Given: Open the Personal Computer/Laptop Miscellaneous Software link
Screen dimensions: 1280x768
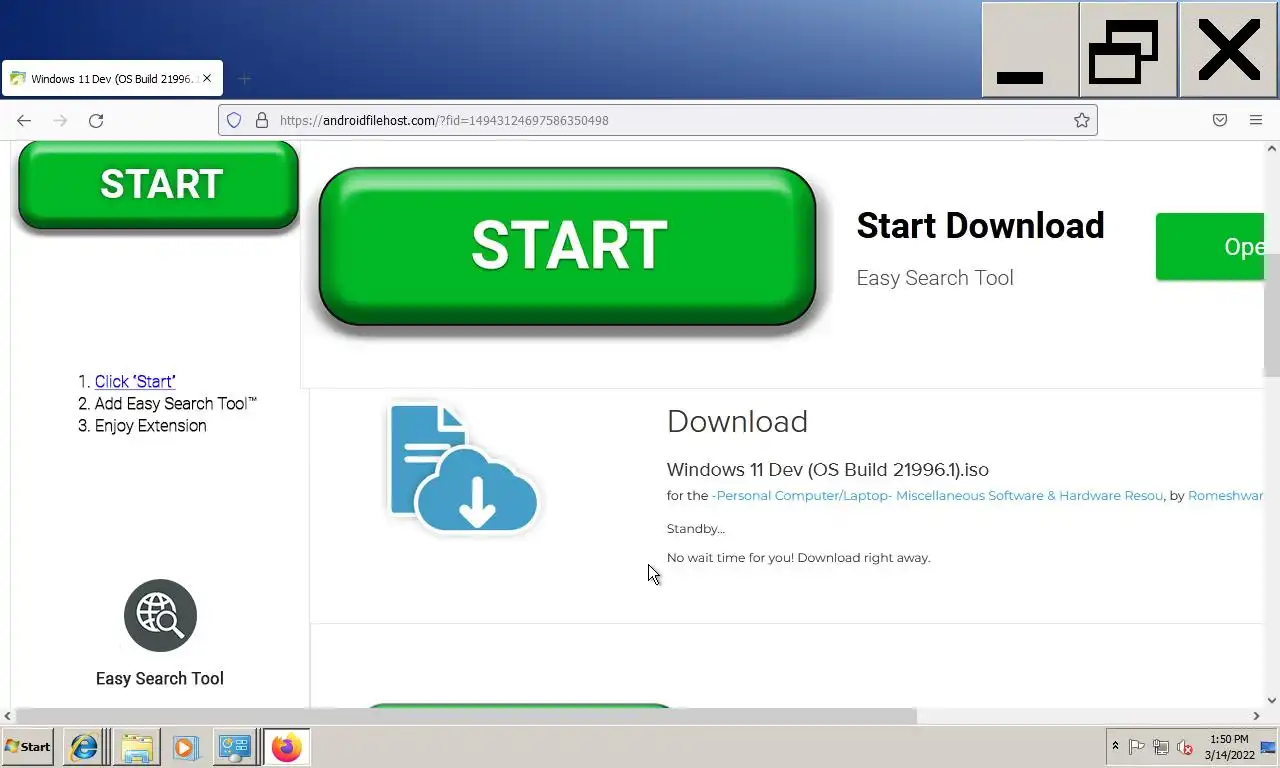Looking at the screenshot, I should (x=937, y=496).
